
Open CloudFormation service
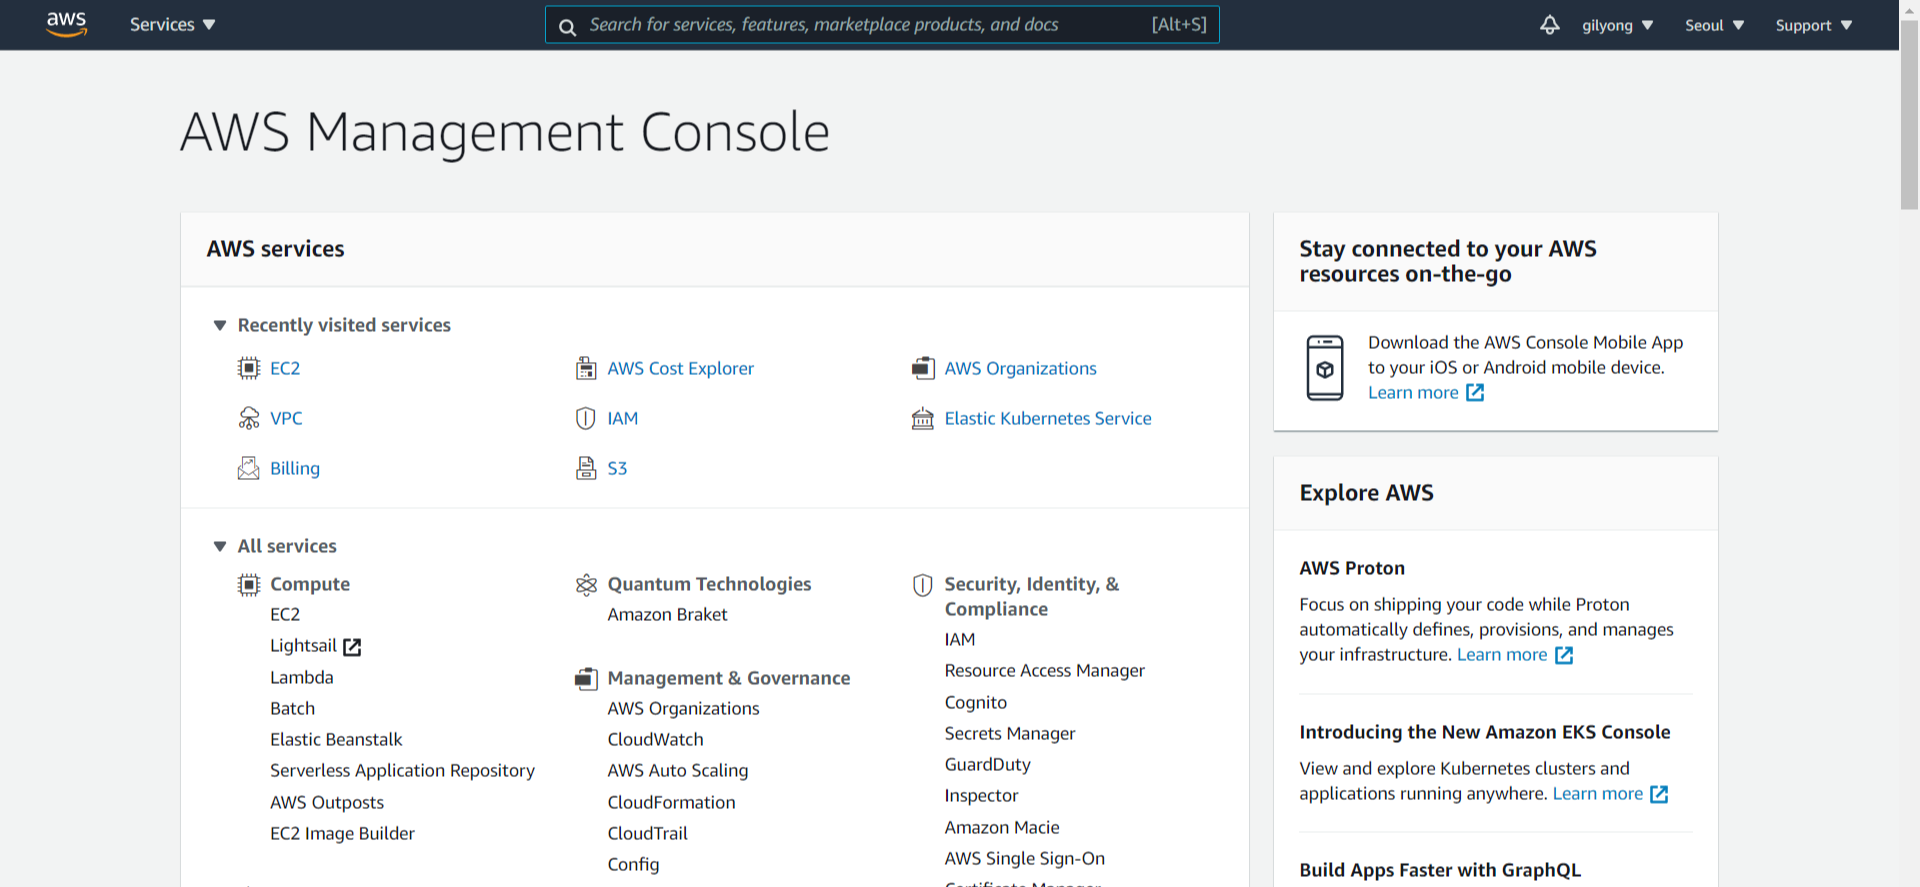671,802
